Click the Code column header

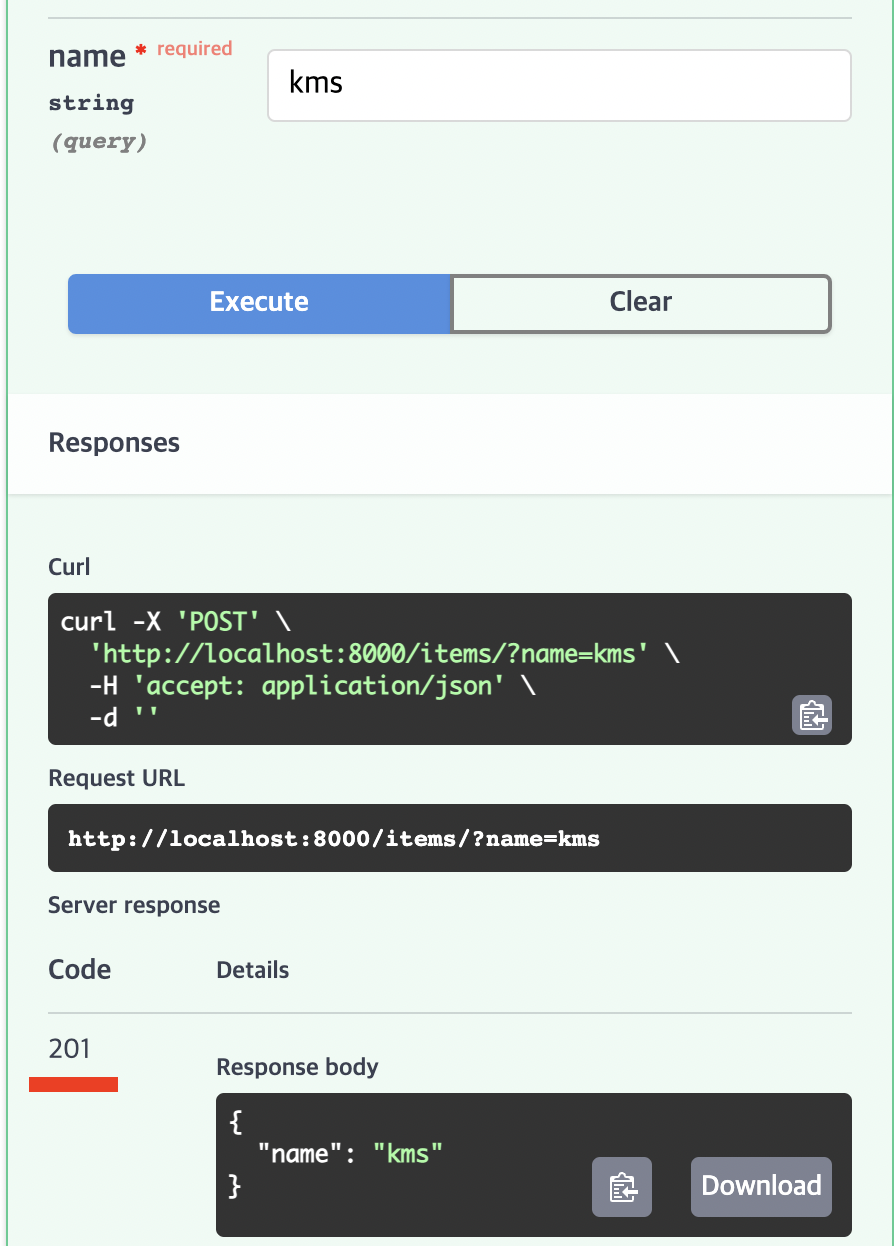click(80, 970)
